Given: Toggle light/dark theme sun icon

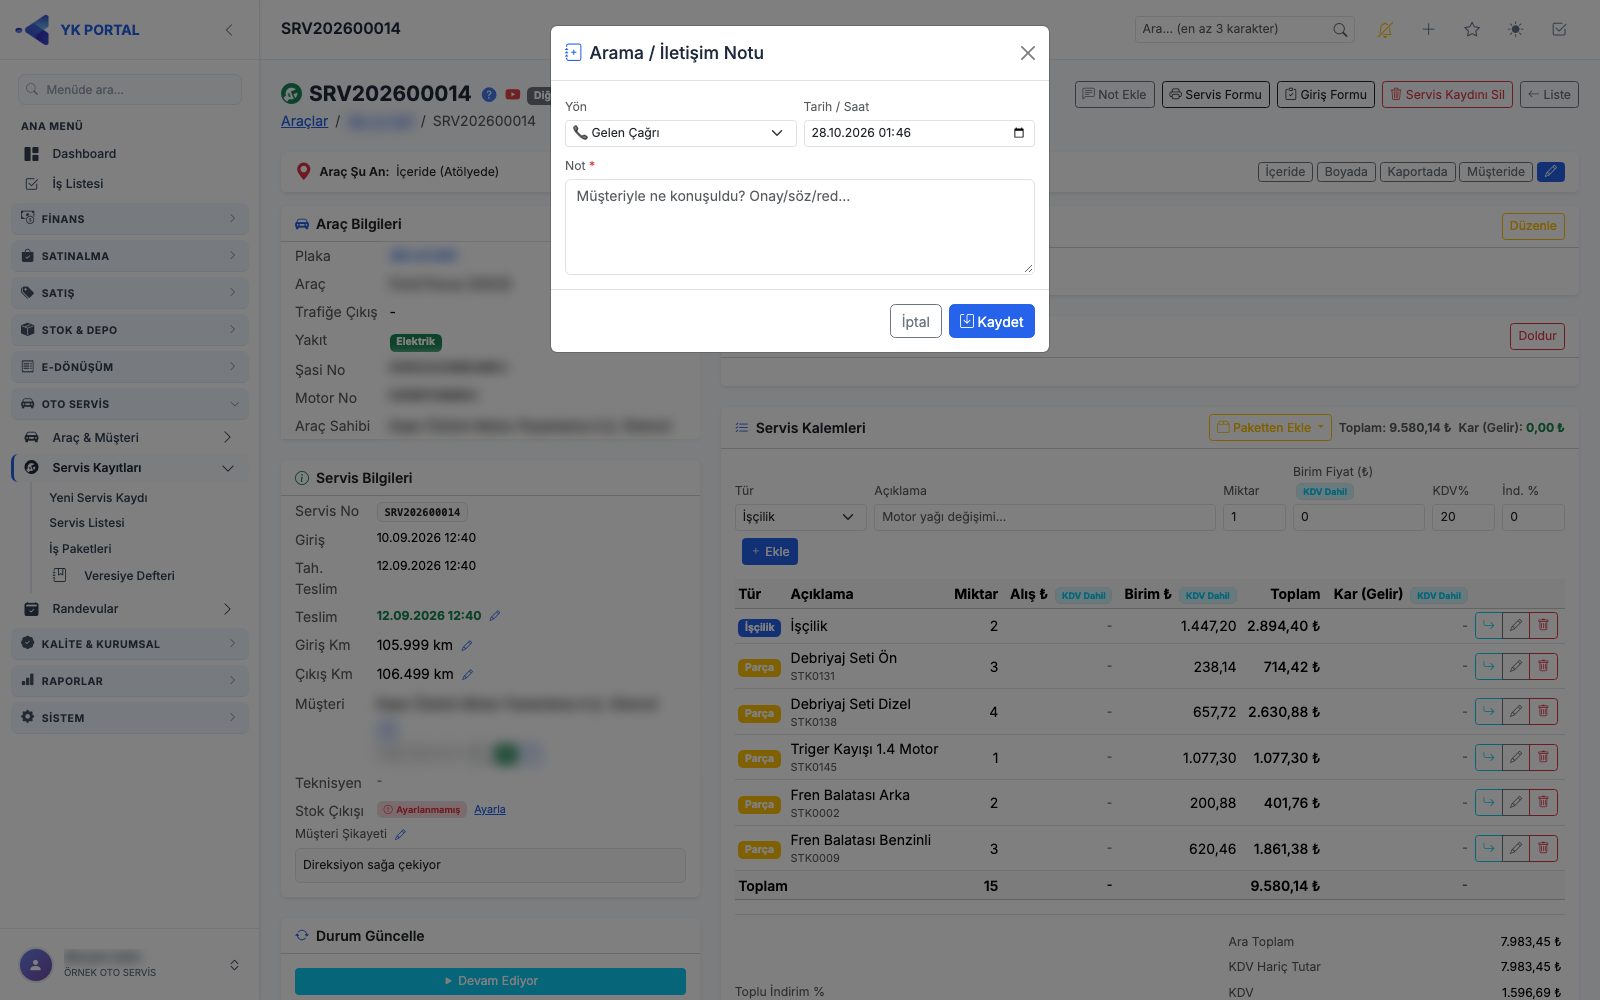Looking at the screenshot, I should (x=1516, y=30).
